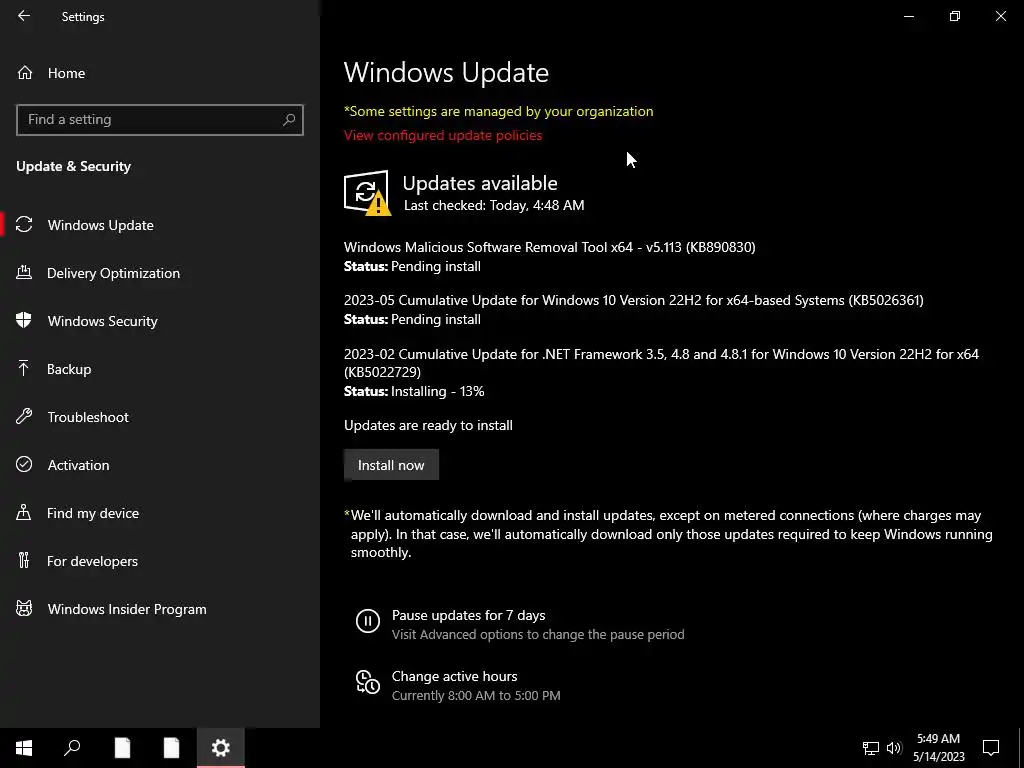This screenshot has width=1024, height=768.
Task: Click the search magnifier in Find a setting
Action: tap(289, 120)
